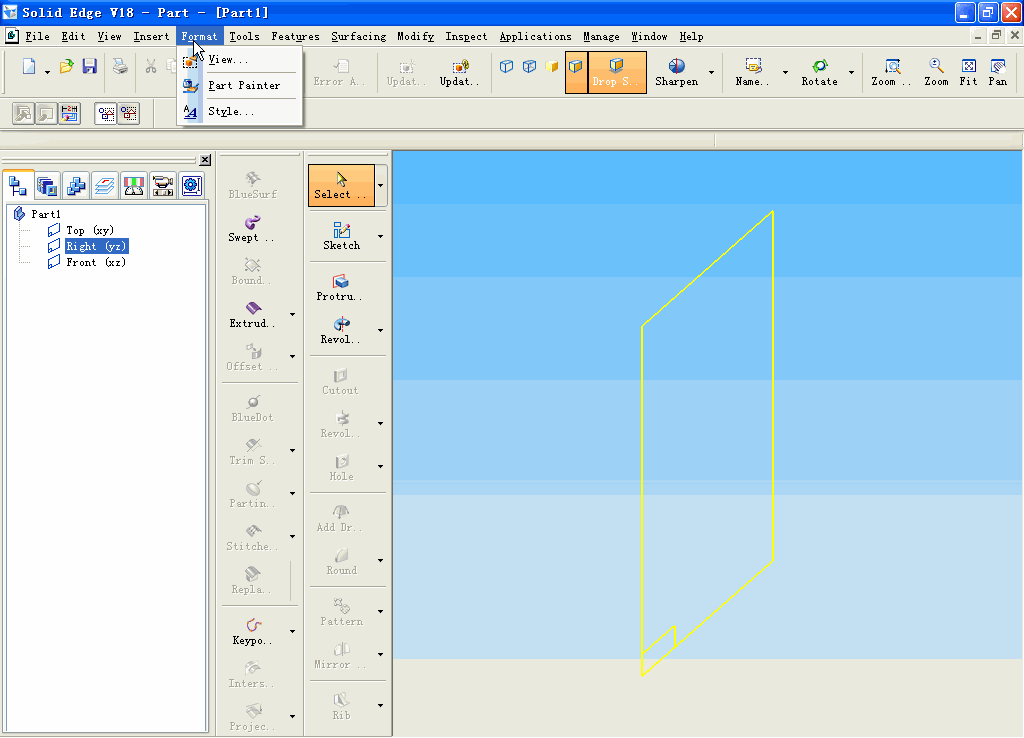1024x738 pixels.
Task: Click the New document icon
Action: [29, 66]
